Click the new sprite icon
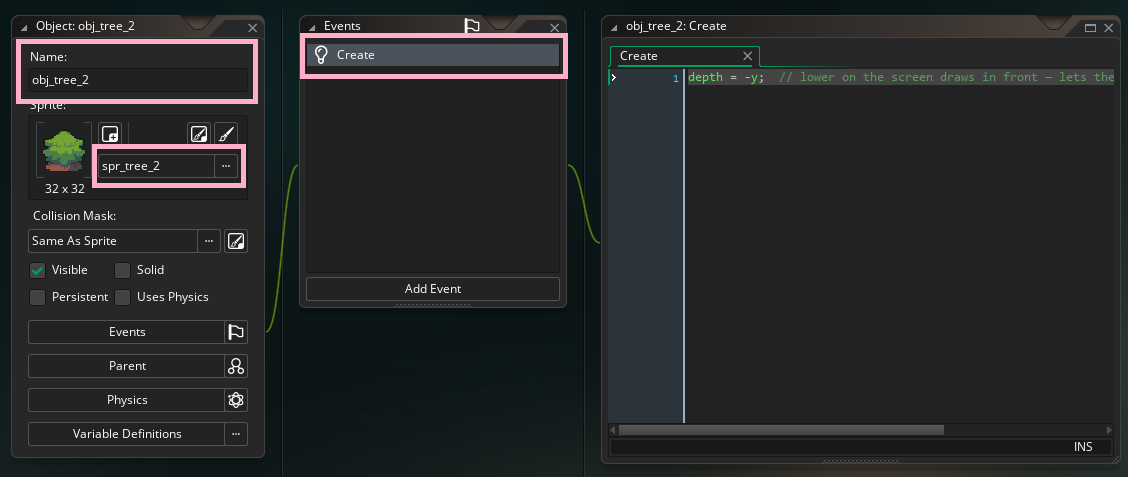Screen dimensions: 1128x477 tap(109, 133)
